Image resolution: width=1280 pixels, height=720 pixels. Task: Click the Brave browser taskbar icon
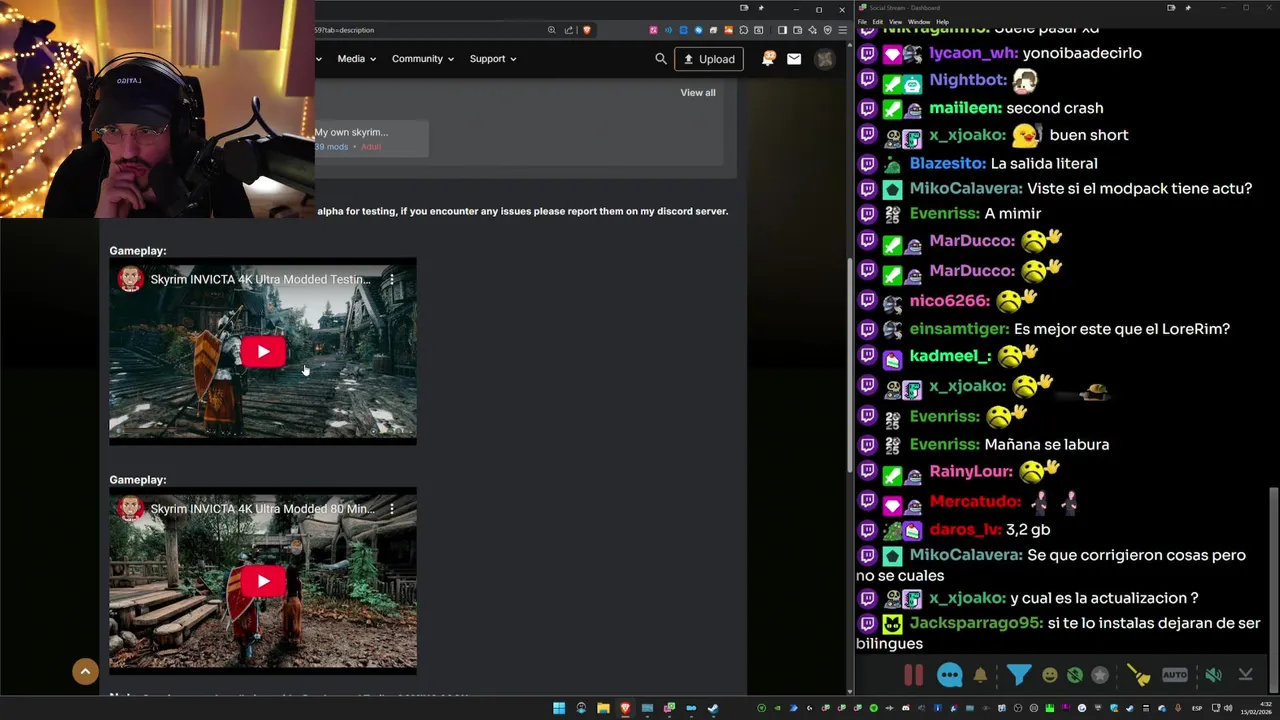pos(625,708)
